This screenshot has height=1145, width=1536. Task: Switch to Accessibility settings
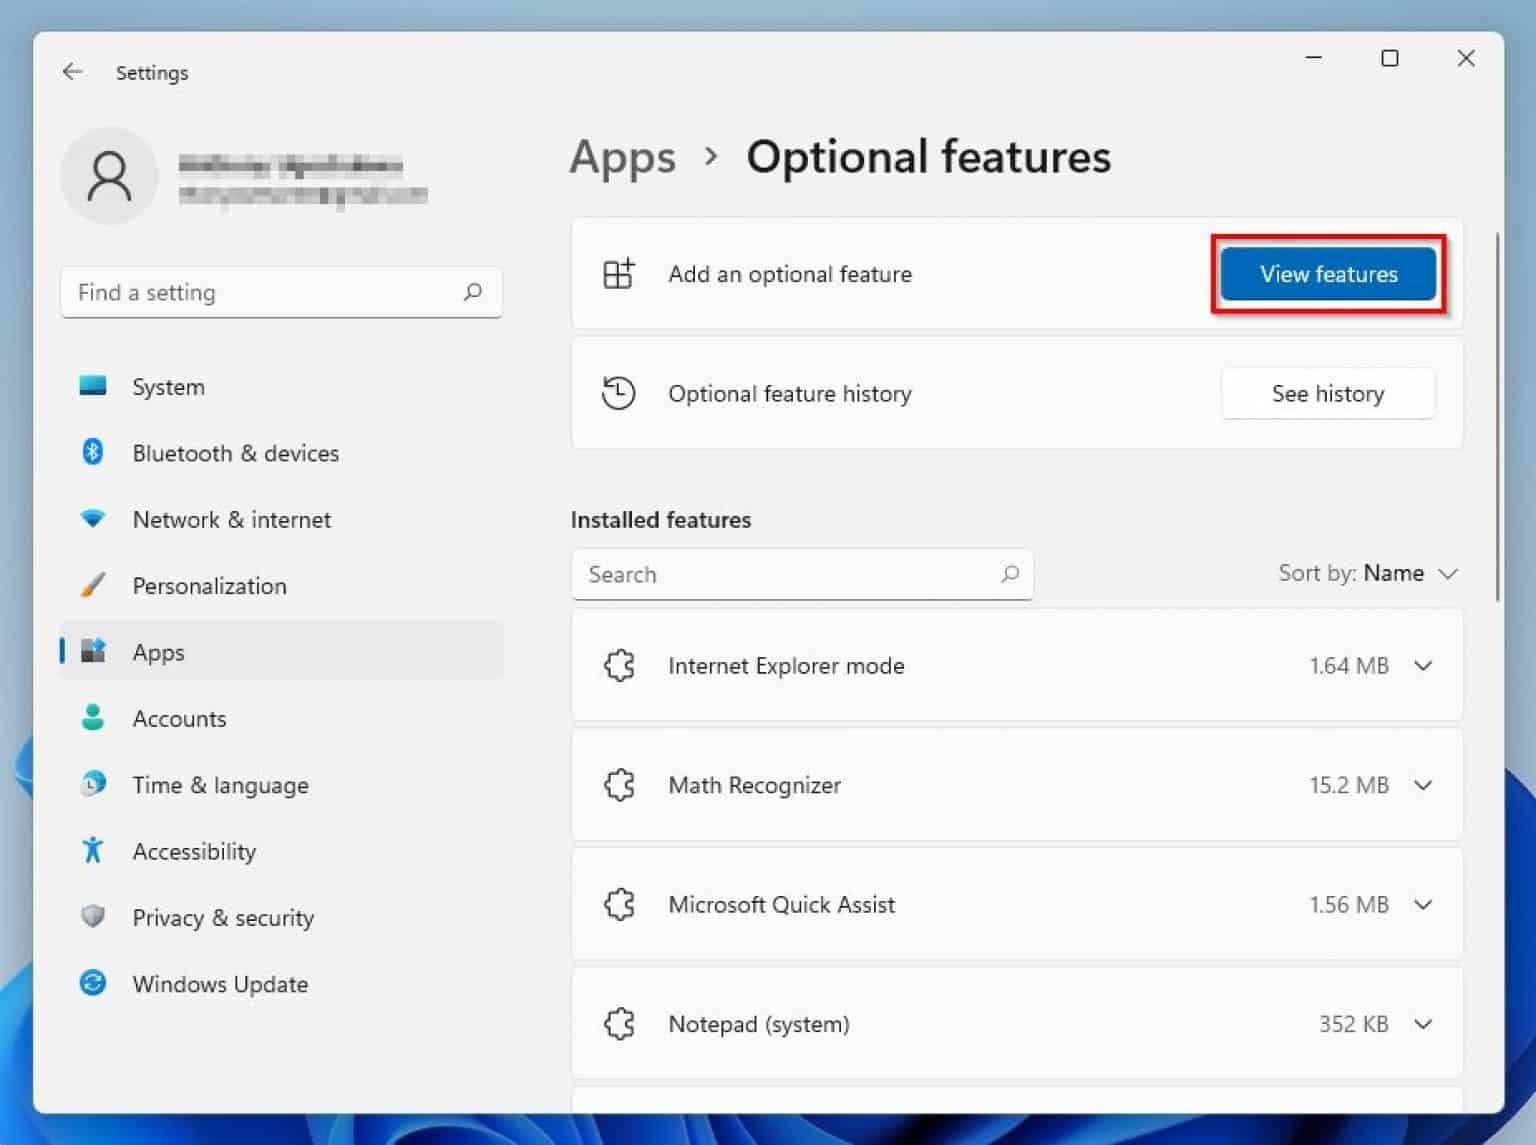[193, 851]
